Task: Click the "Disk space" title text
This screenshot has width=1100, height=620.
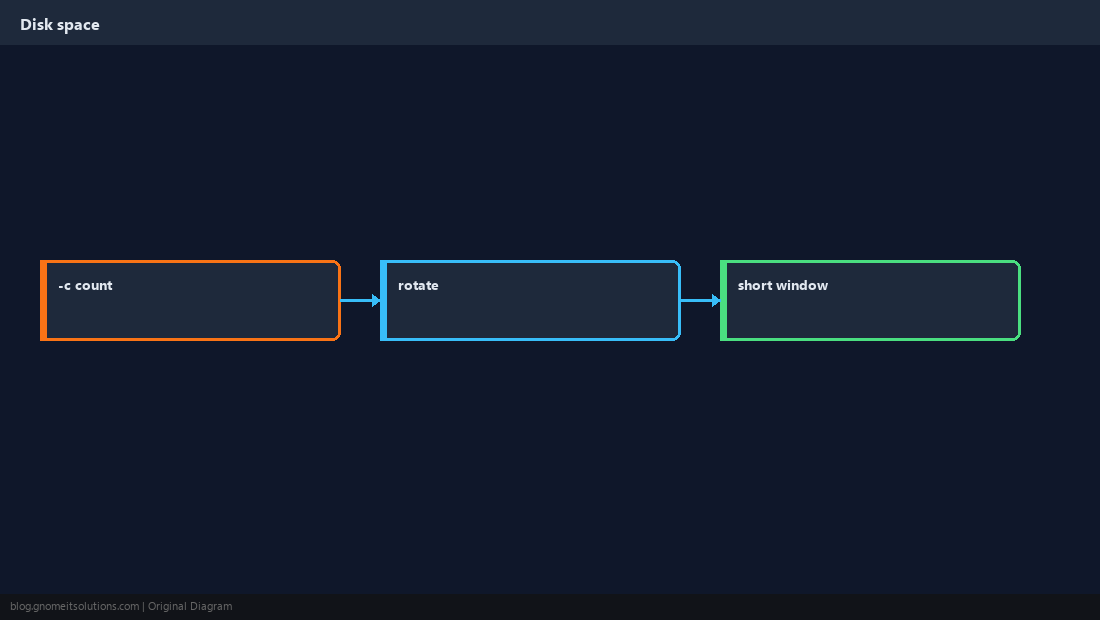Action: [60, 25]
